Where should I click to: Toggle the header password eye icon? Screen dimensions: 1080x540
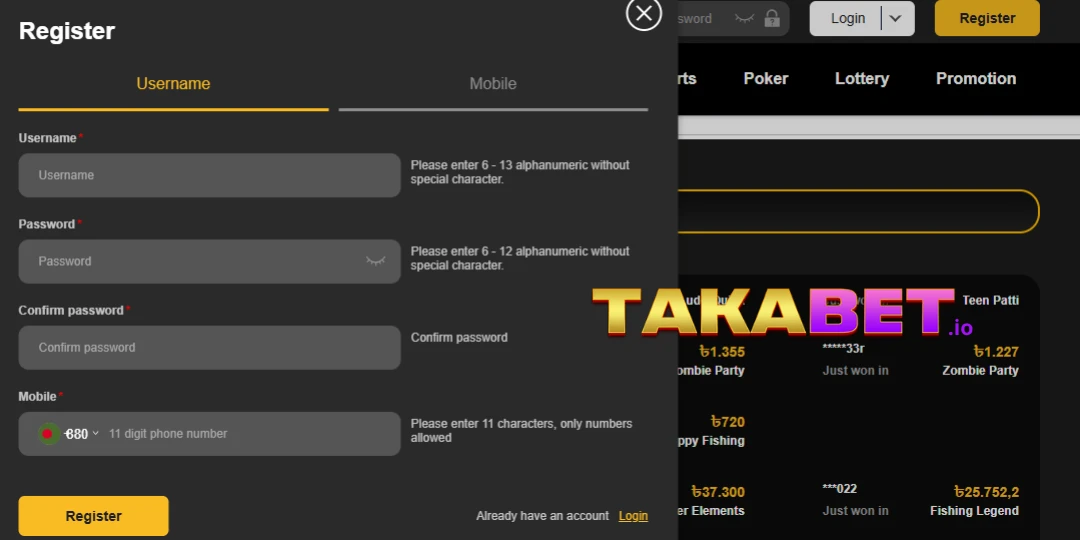tap(745, 19)
